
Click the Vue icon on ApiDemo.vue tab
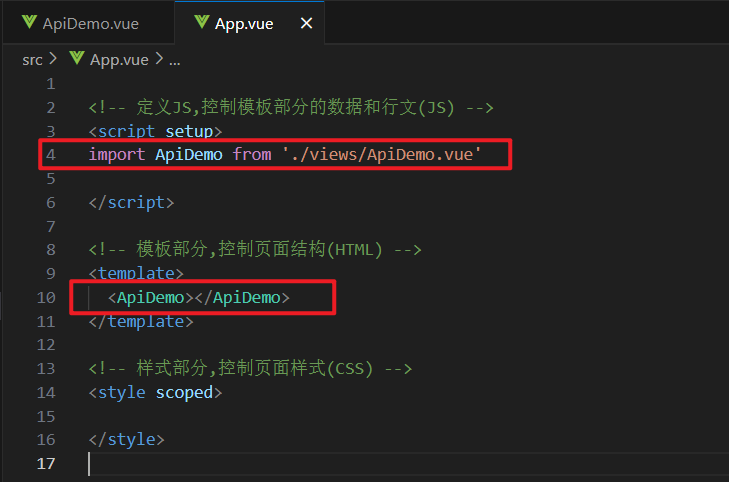point(29,22)
